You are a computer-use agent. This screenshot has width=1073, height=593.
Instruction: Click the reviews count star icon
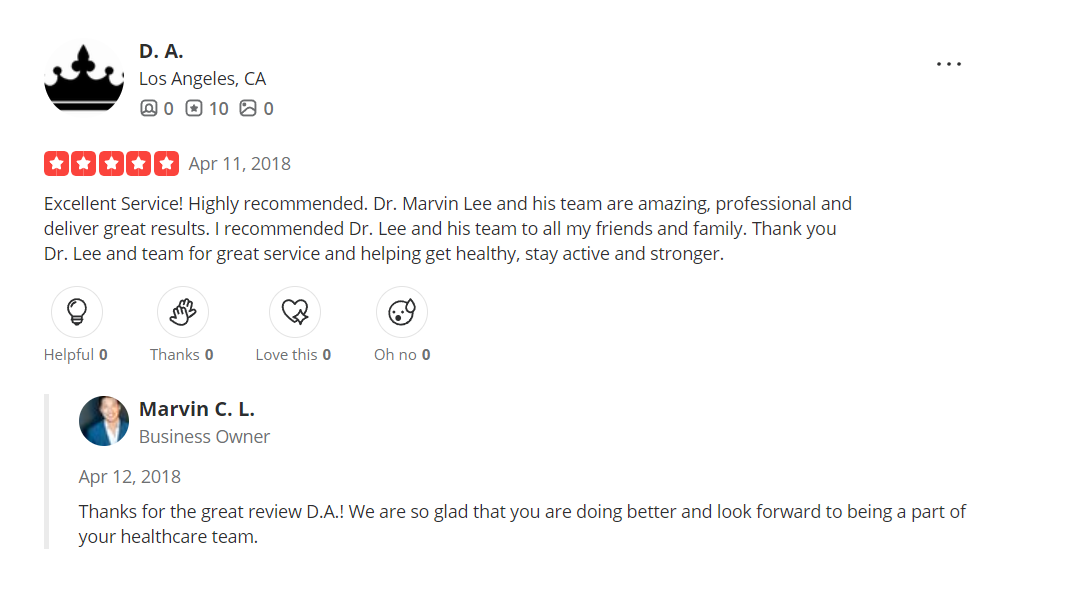[x=194, y=108]
